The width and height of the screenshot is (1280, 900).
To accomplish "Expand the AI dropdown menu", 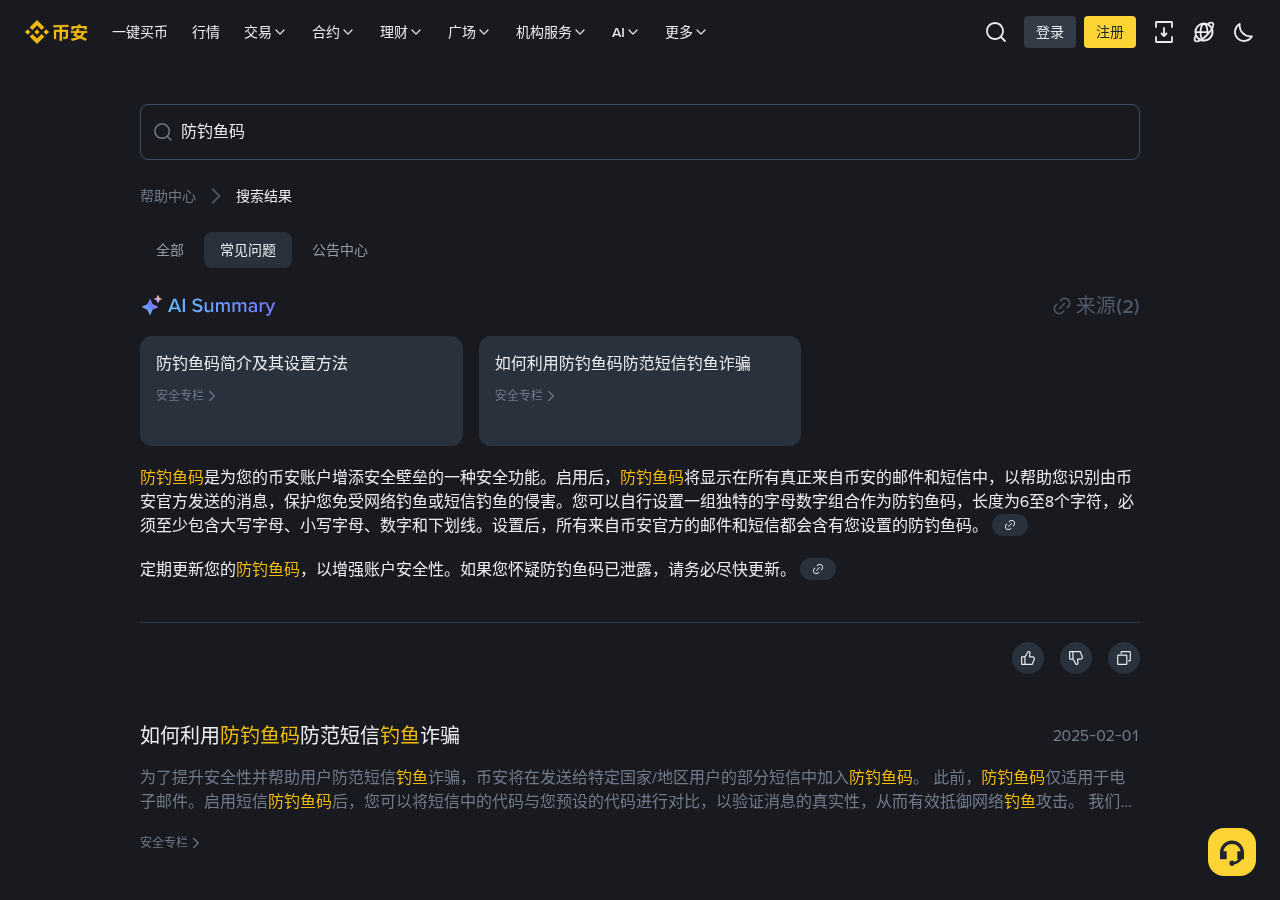I will 625,32.
